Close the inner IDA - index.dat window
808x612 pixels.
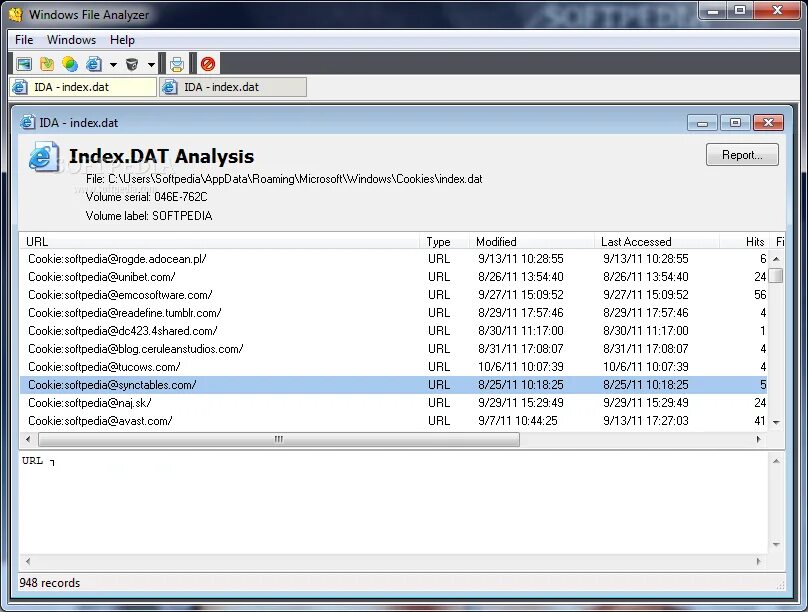[768, 123]
